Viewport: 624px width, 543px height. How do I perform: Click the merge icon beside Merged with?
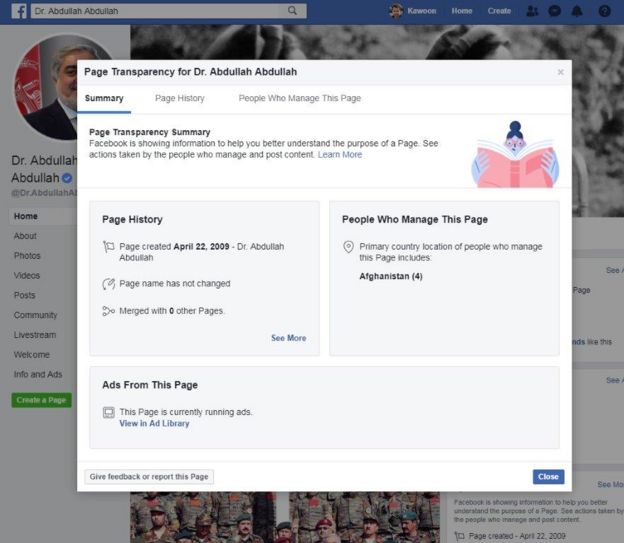(x=108, y=311)
